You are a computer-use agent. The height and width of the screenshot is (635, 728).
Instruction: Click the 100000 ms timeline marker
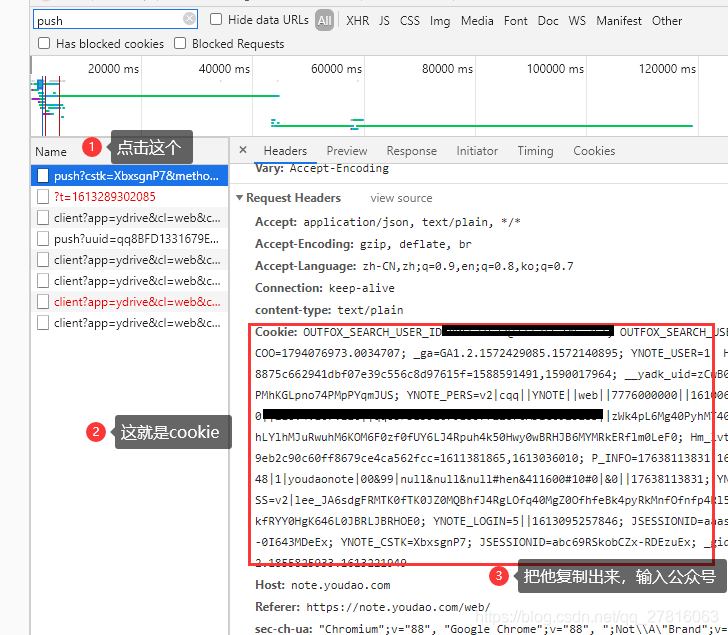point(555,69)
